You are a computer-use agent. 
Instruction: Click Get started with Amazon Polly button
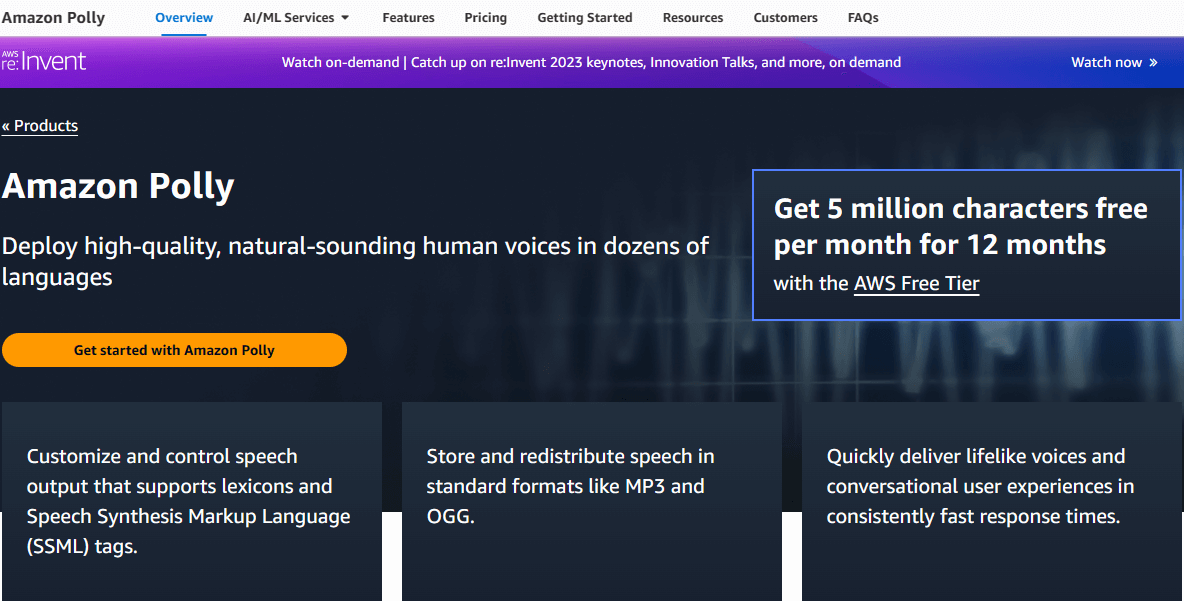(x=174, y=350)
